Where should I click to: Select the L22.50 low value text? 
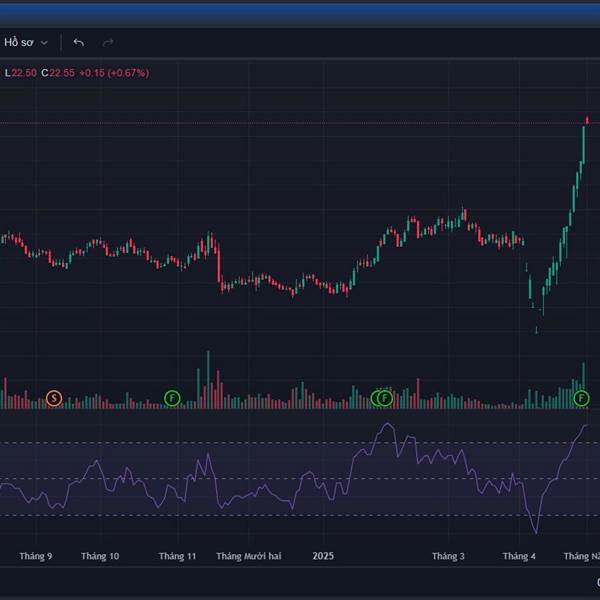coord(21,73)
